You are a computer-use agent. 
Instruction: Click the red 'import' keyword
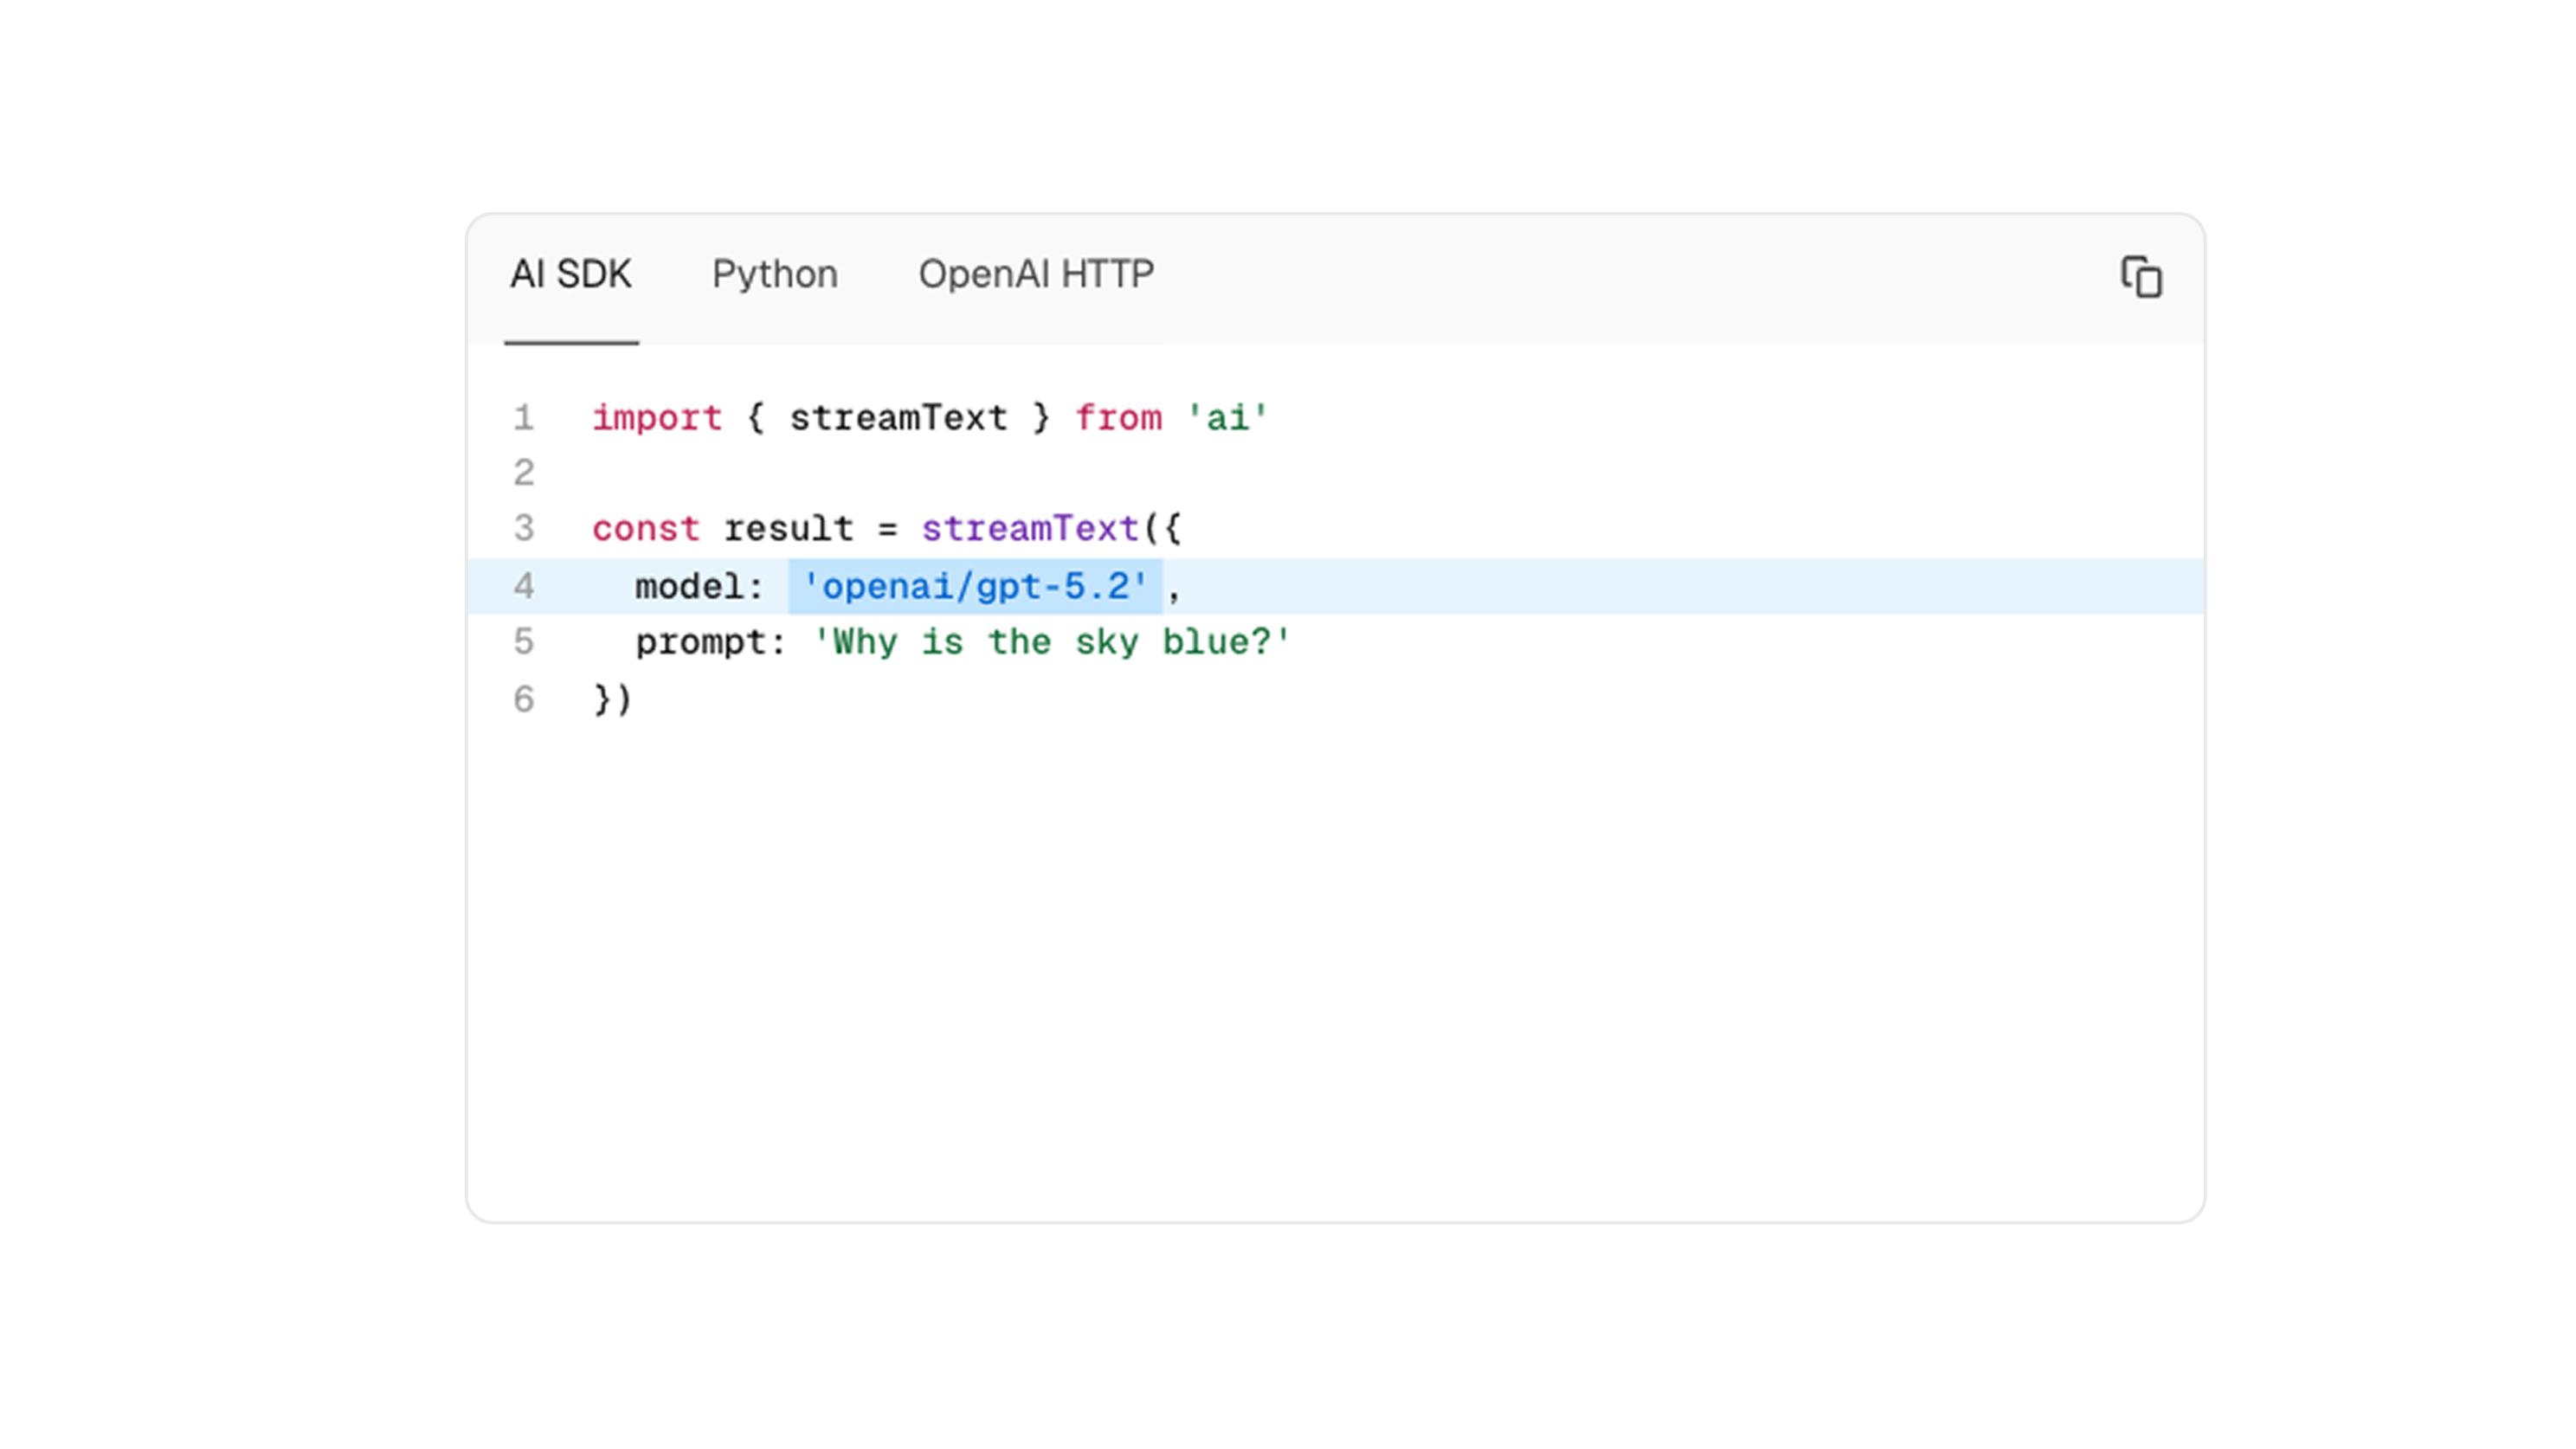coord(657,418)
